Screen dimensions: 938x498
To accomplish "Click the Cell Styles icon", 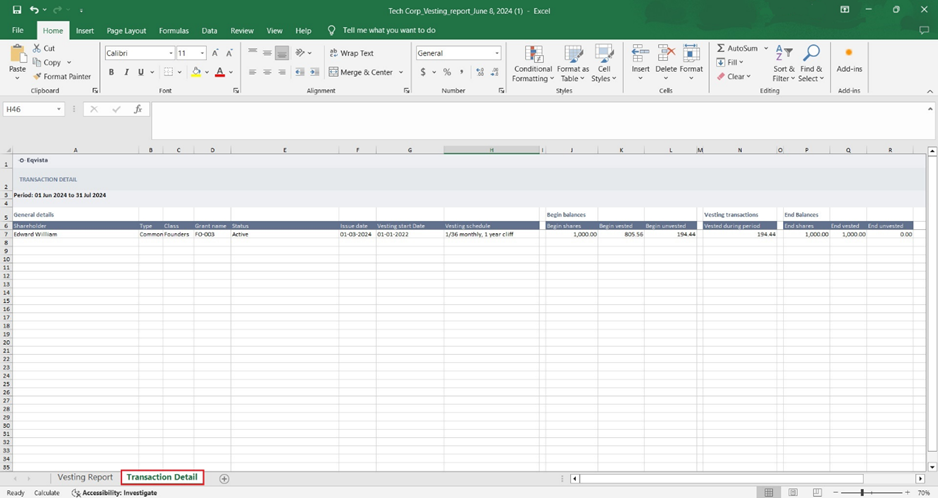I will pos(604,54).
